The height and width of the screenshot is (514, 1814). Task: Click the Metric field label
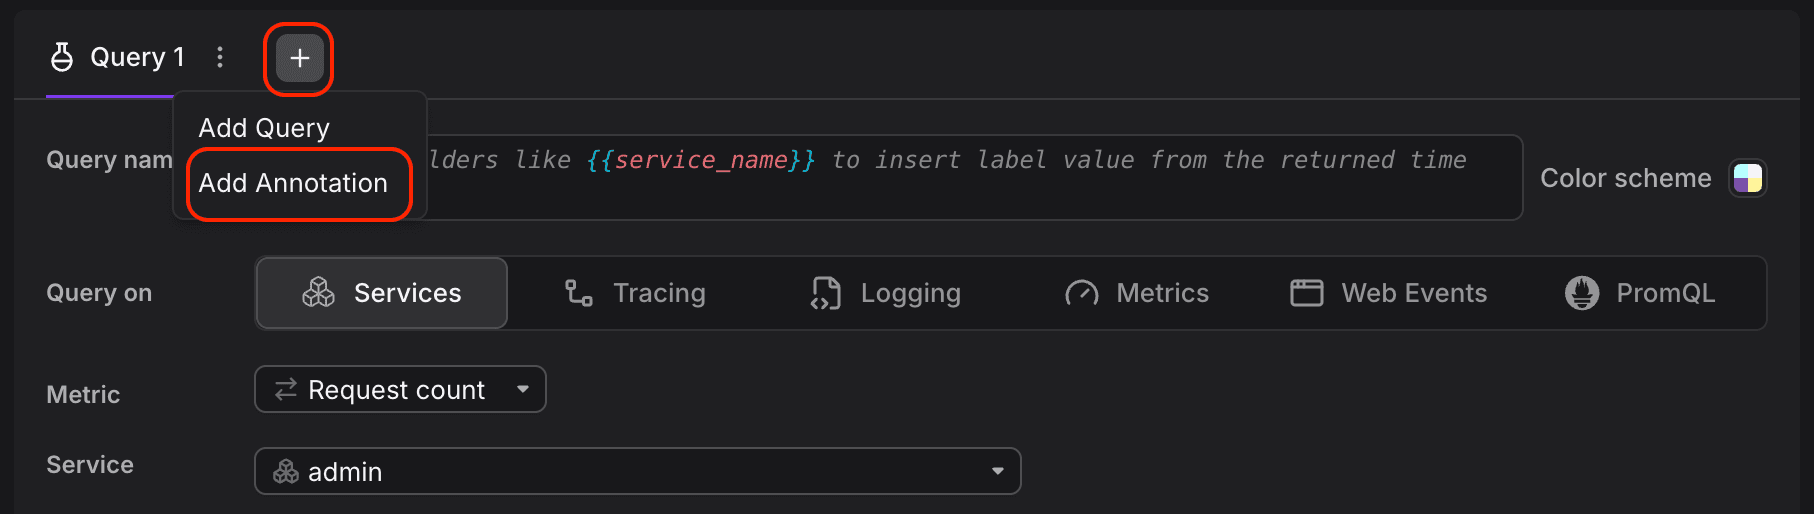[83, 395]
